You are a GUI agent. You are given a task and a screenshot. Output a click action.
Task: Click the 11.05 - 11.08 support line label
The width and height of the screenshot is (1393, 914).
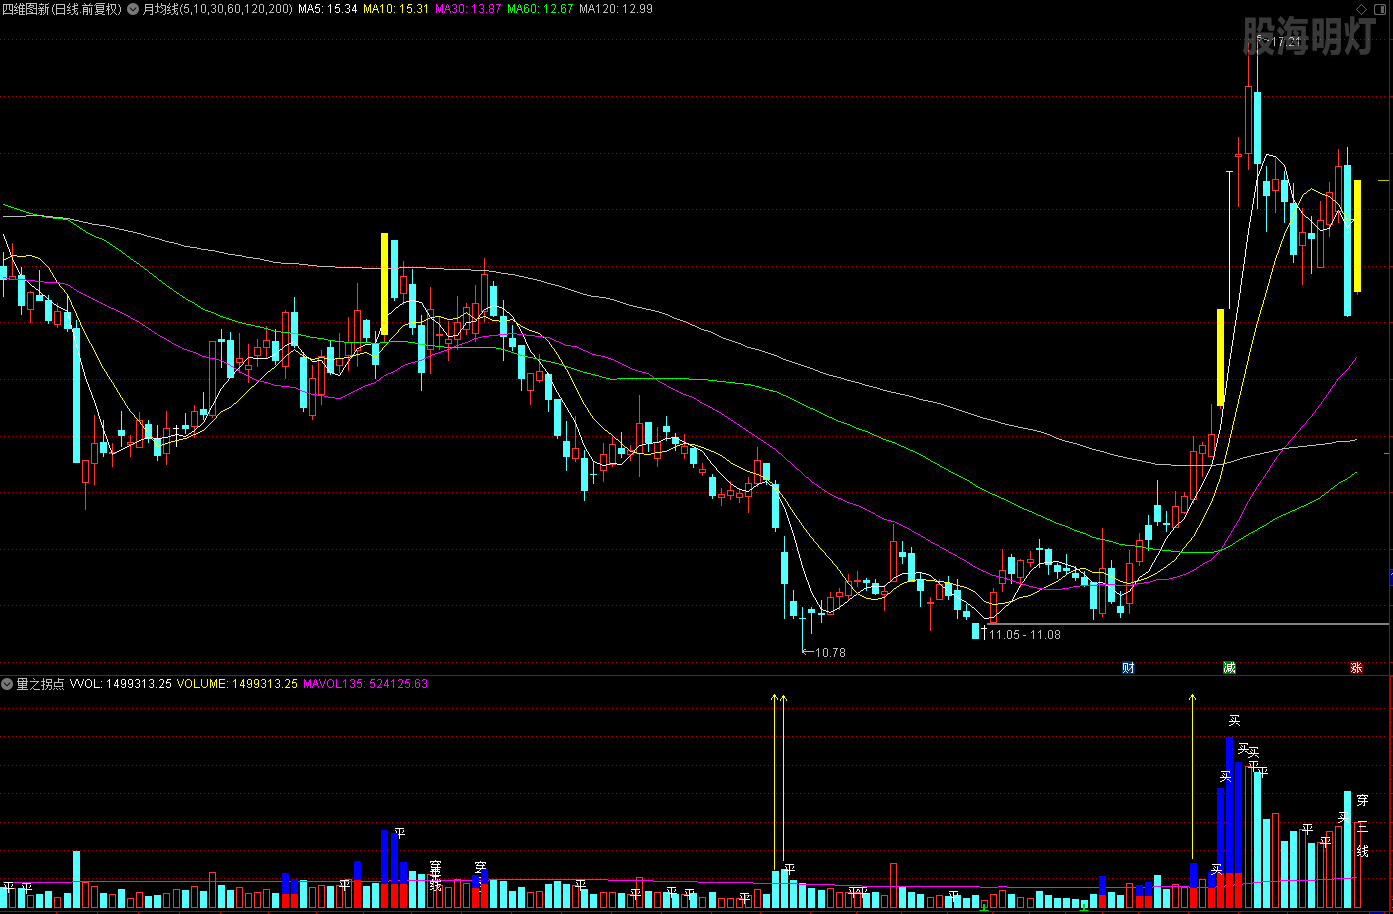1025,635
